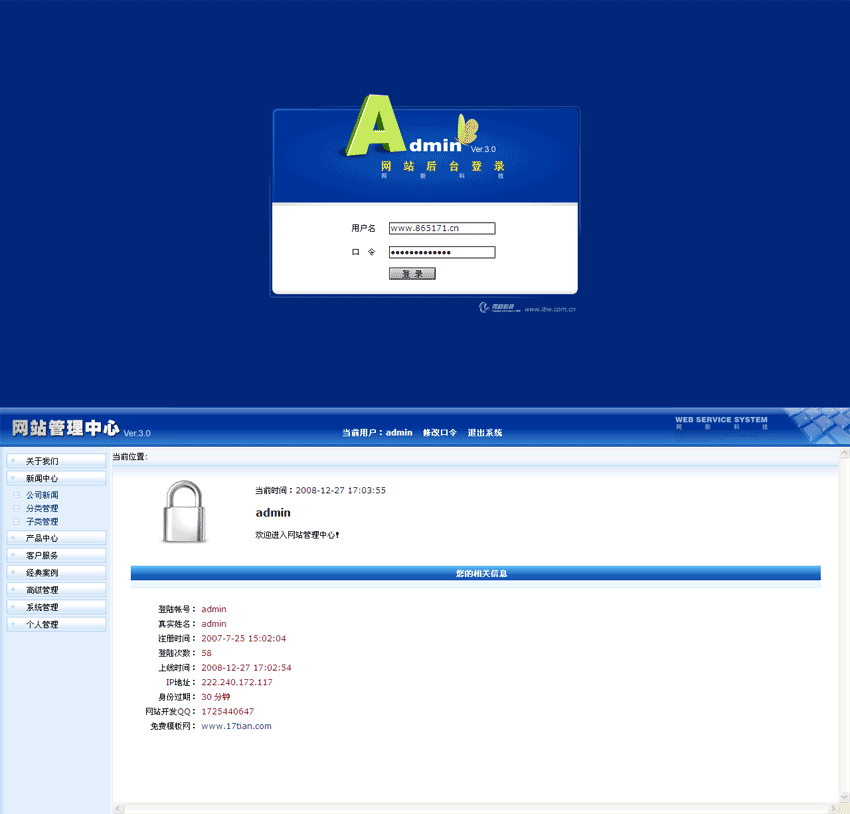Click the 修改口令 link in header
The width and height of the screenshot is (850, 814).
click(x=439, y=433)
